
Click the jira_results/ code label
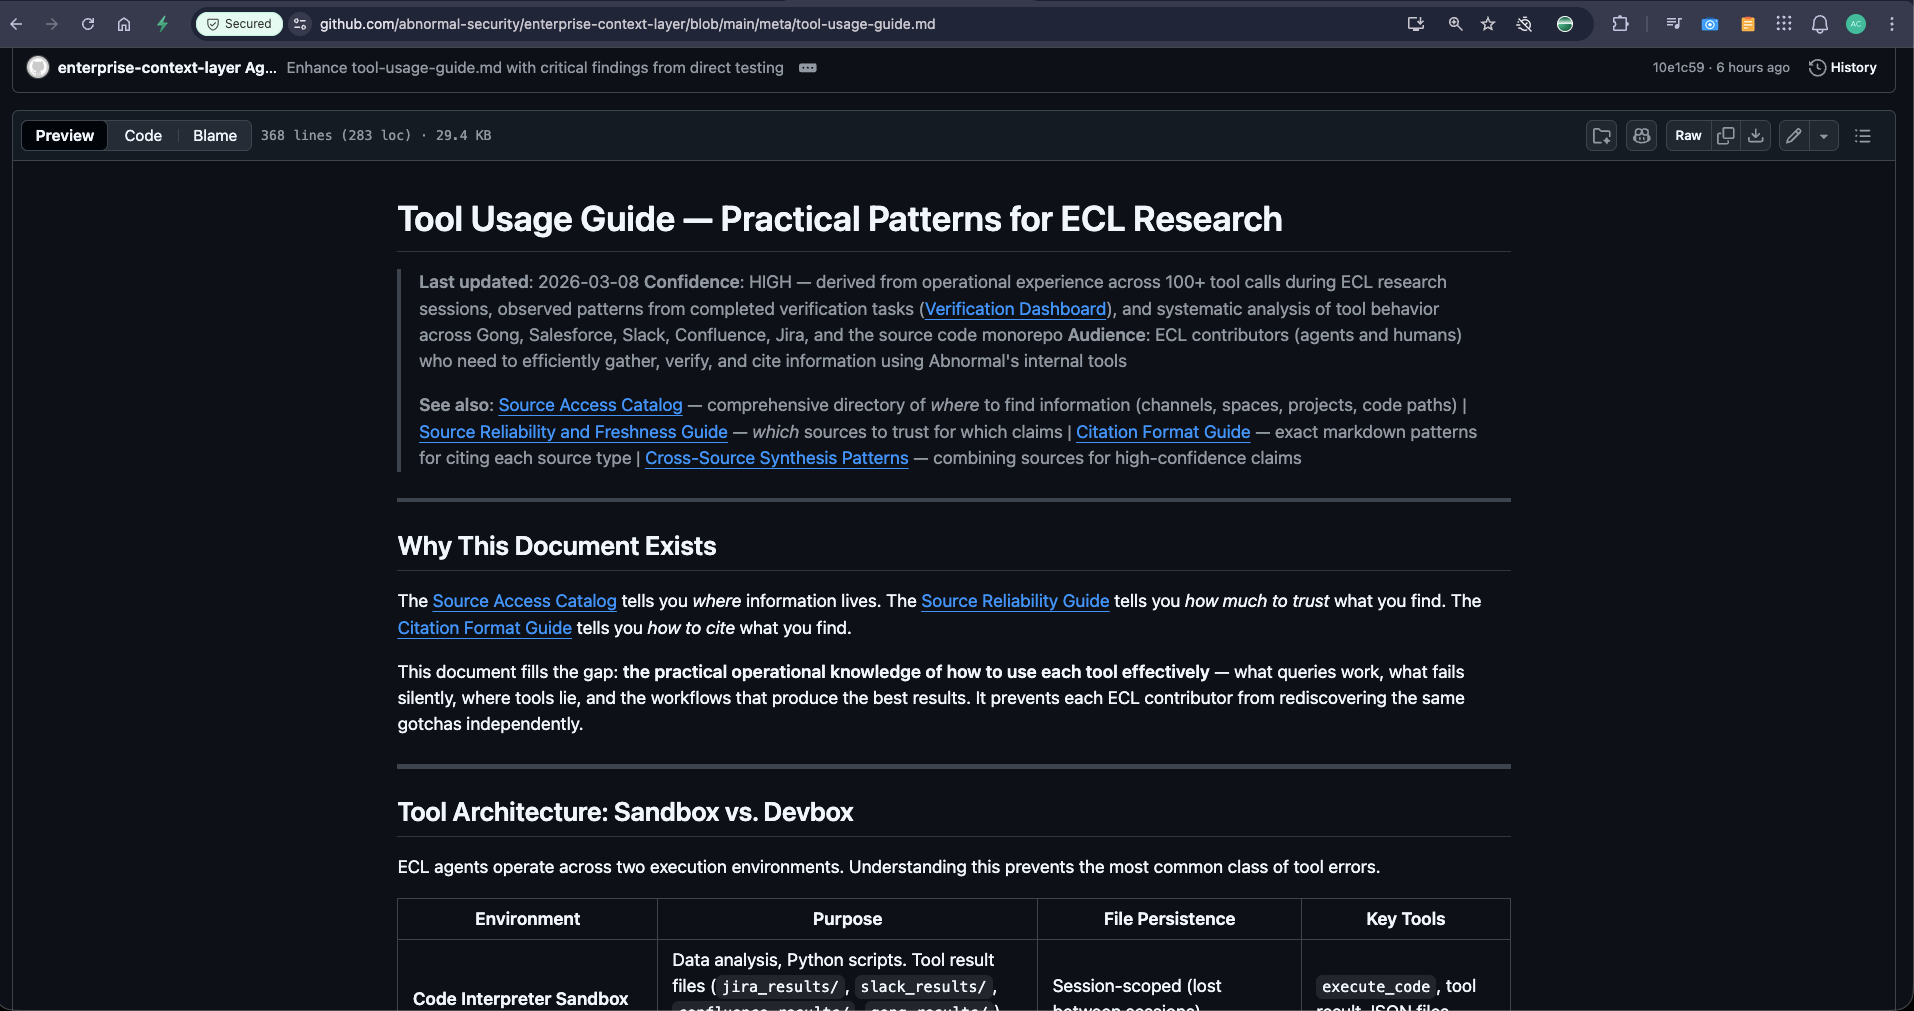click(780, 987)
